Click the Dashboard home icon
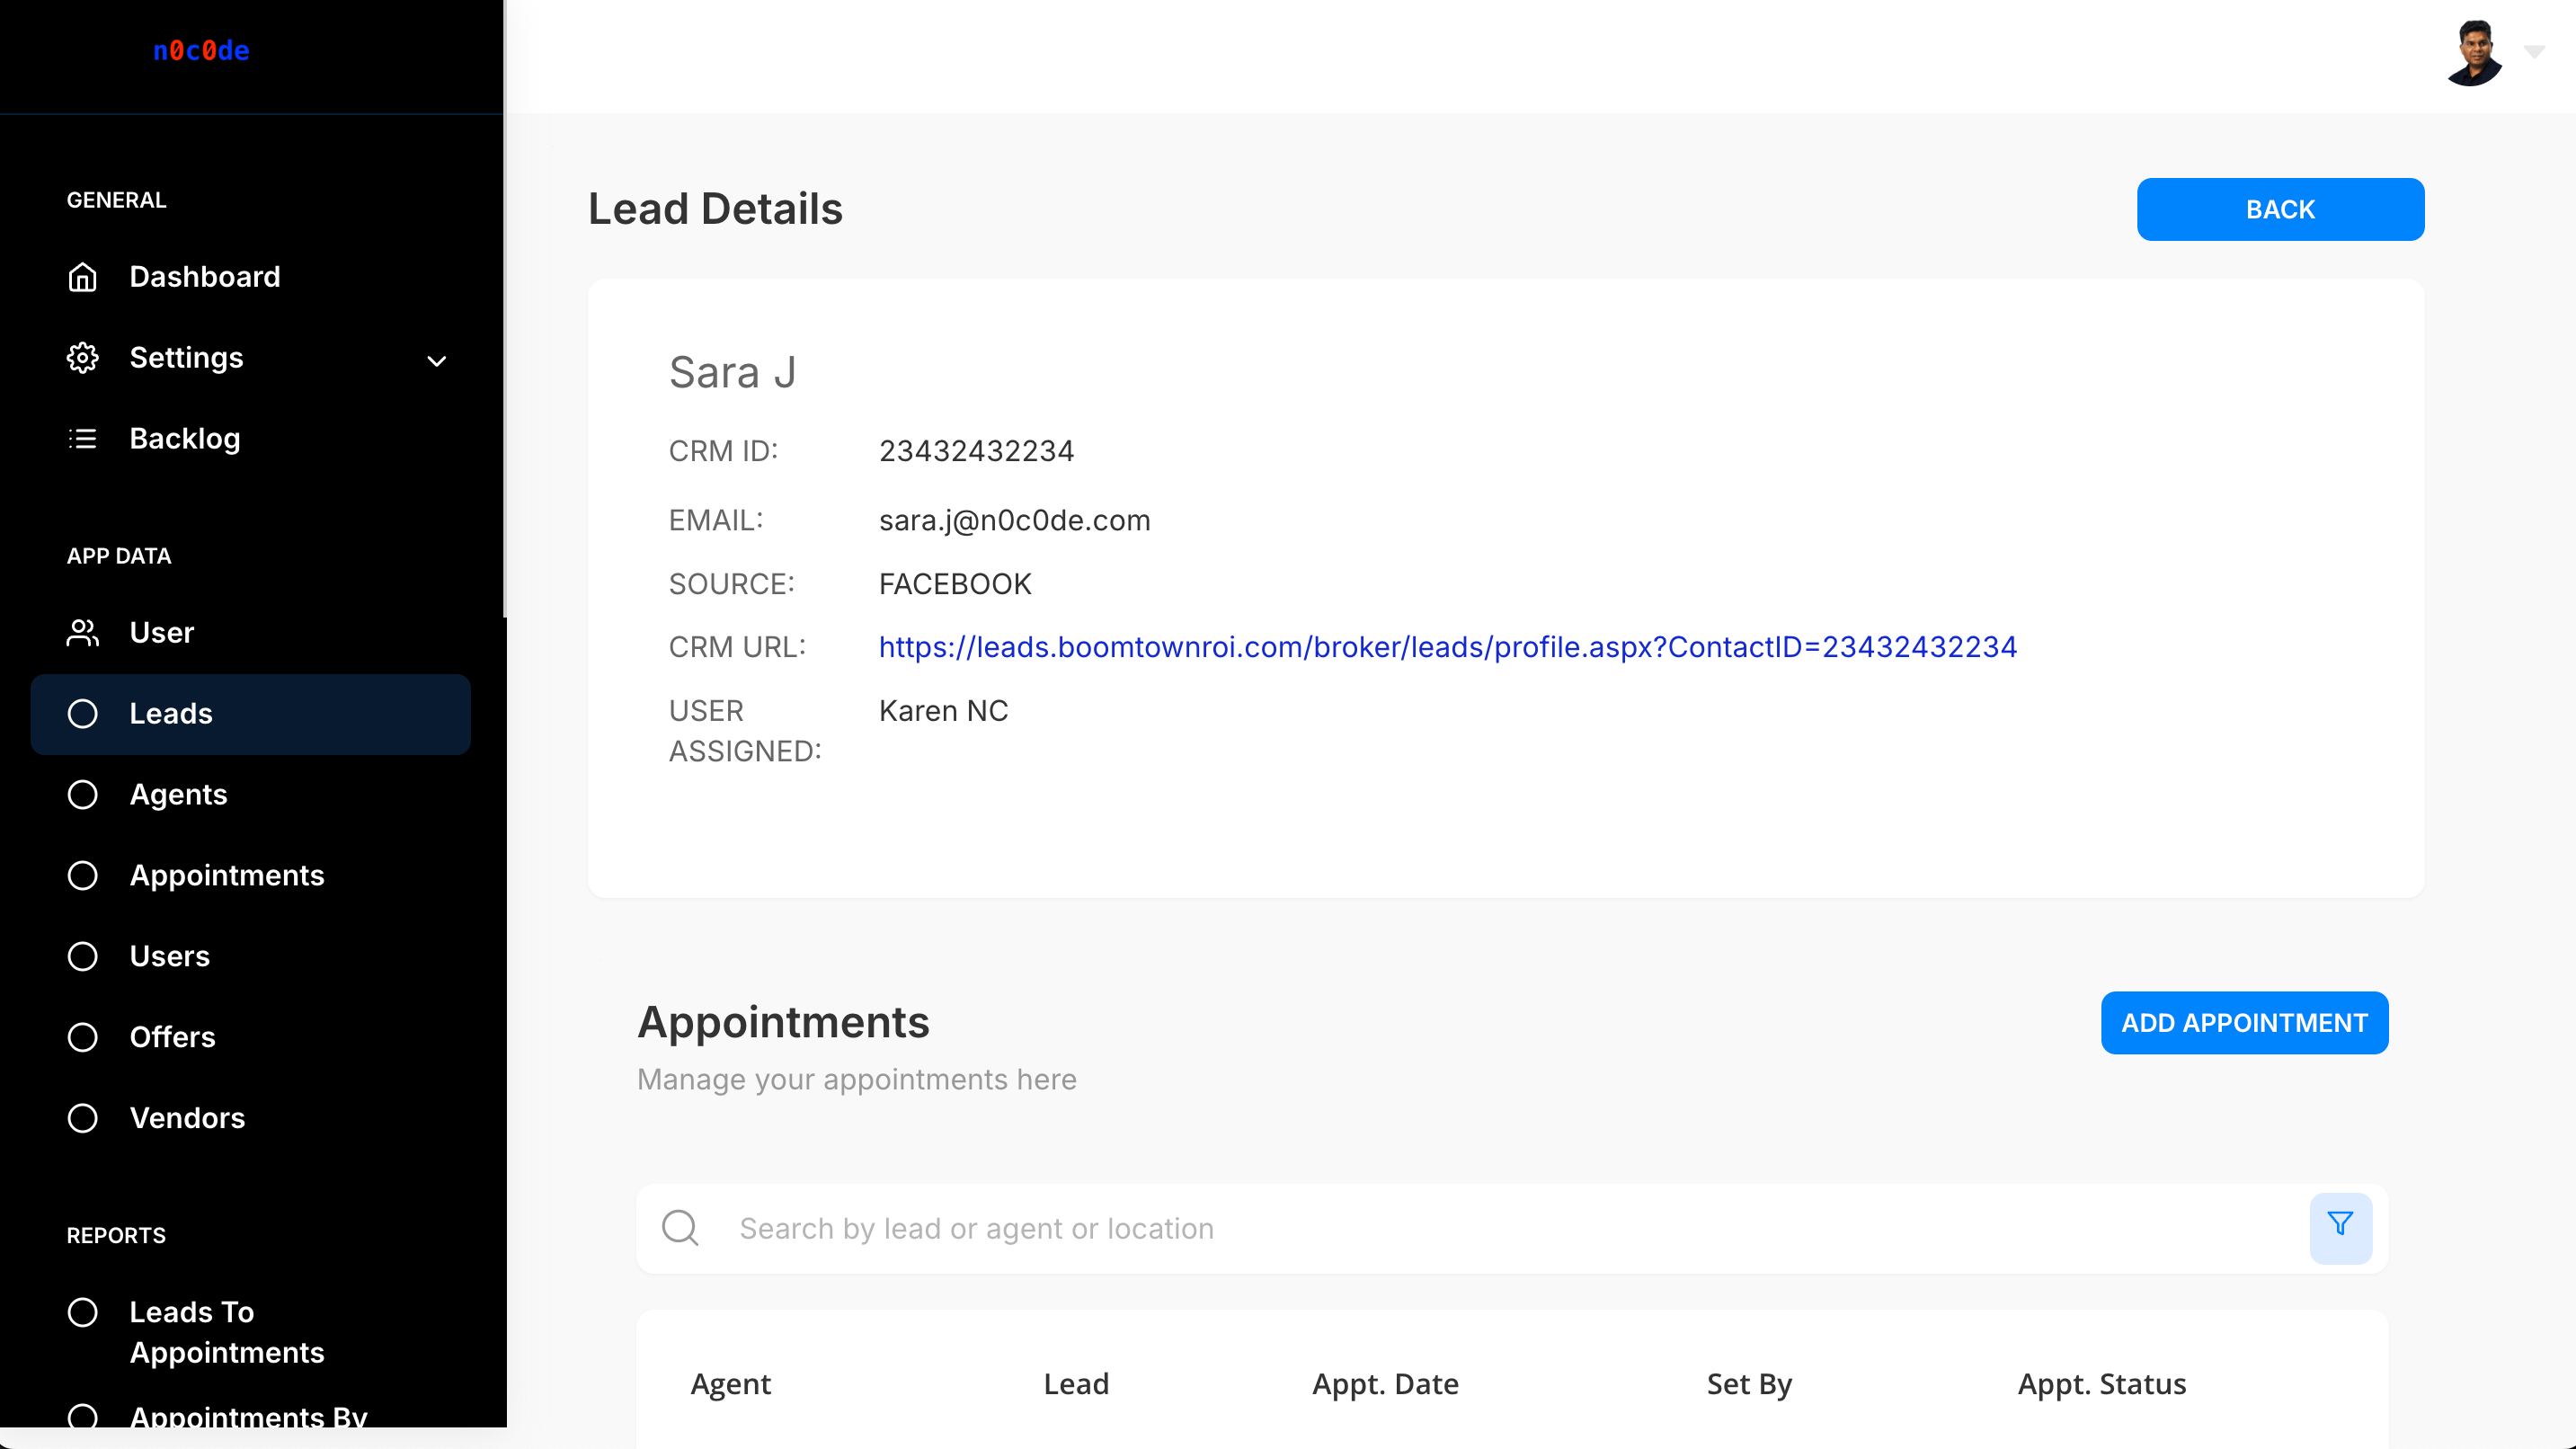Image resolution: width=2576 pixels, height=1449 pixels. pos(82,277)
